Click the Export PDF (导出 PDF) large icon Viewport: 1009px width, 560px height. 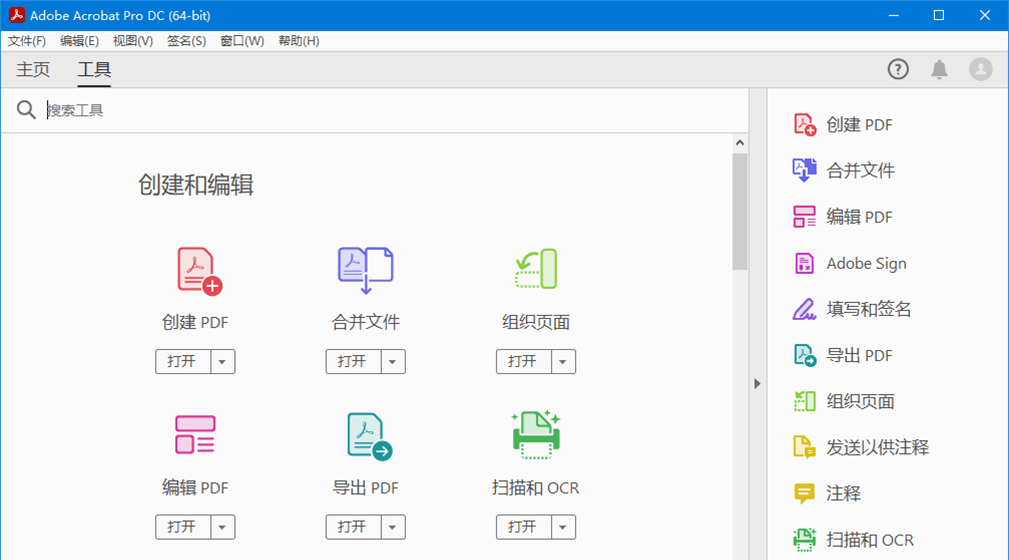click(x=369, y=436)
